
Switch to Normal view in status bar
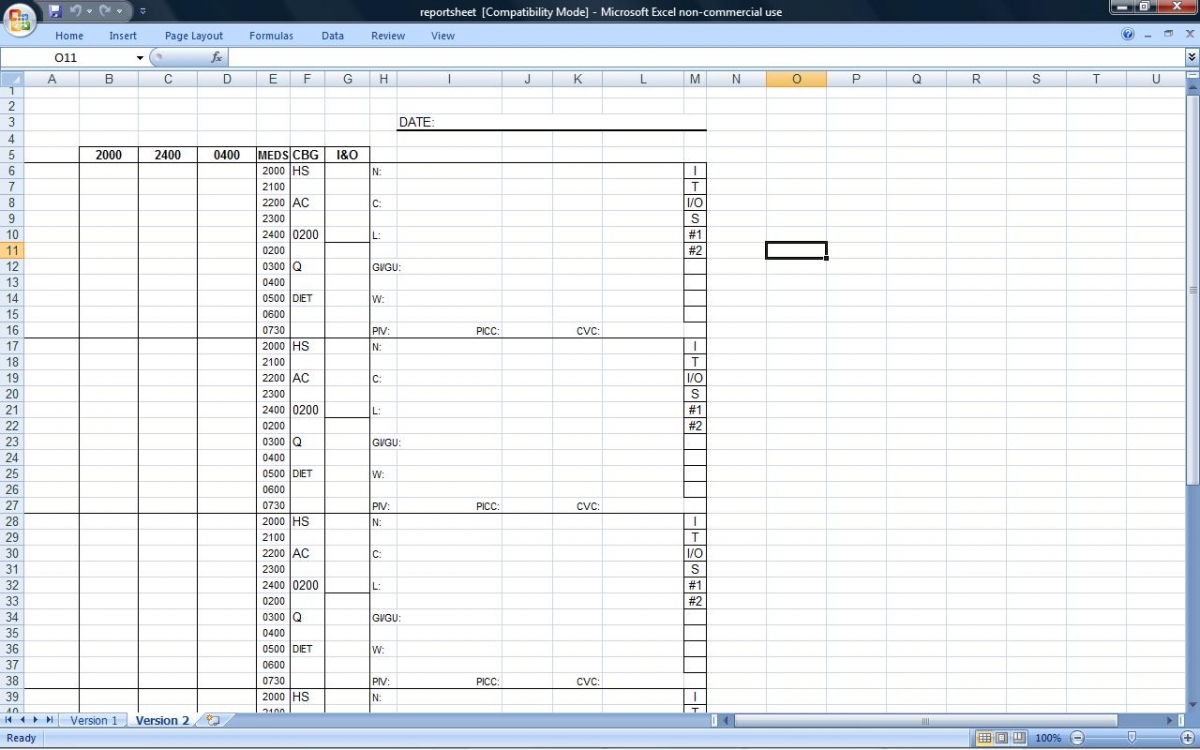tap(984, 738)
